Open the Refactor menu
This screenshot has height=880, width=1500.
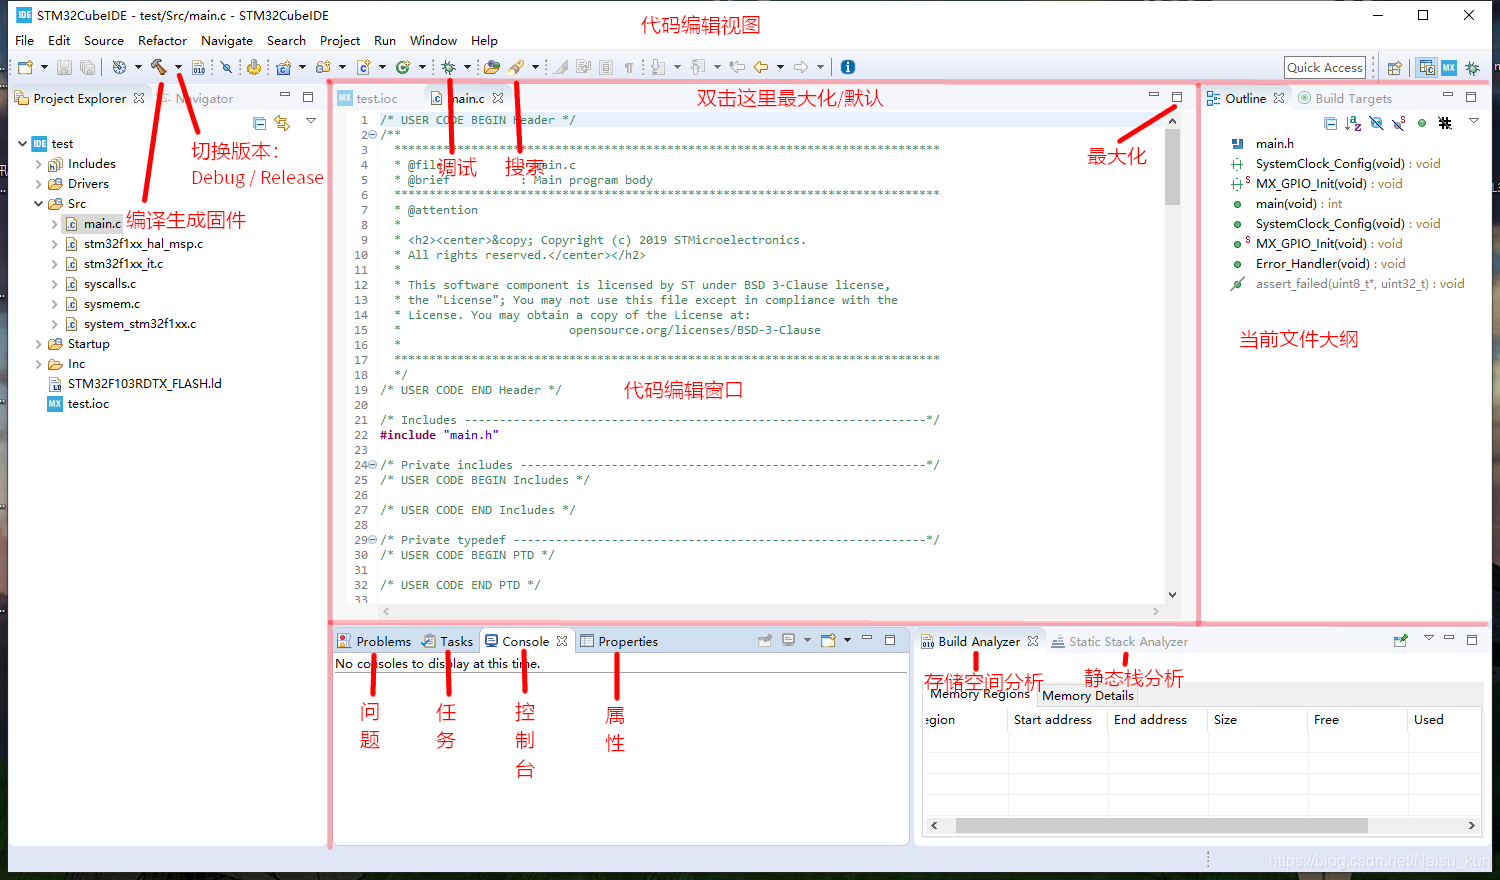tap(162, 41)
